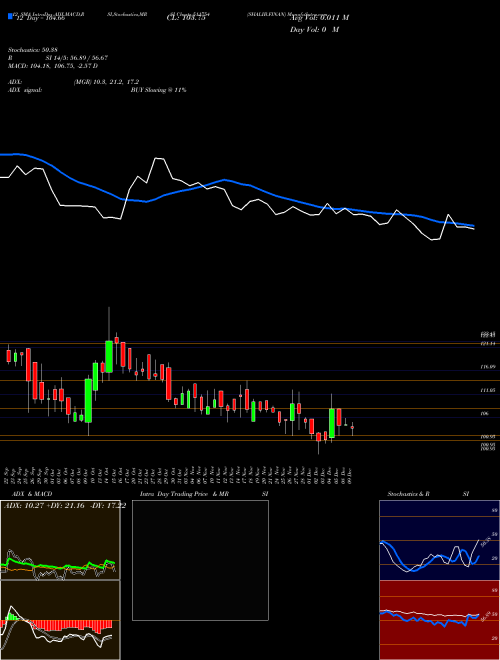Click the 'Day Vol: 0 M' text
Screen dimensions: 500x660
[314, 29]
